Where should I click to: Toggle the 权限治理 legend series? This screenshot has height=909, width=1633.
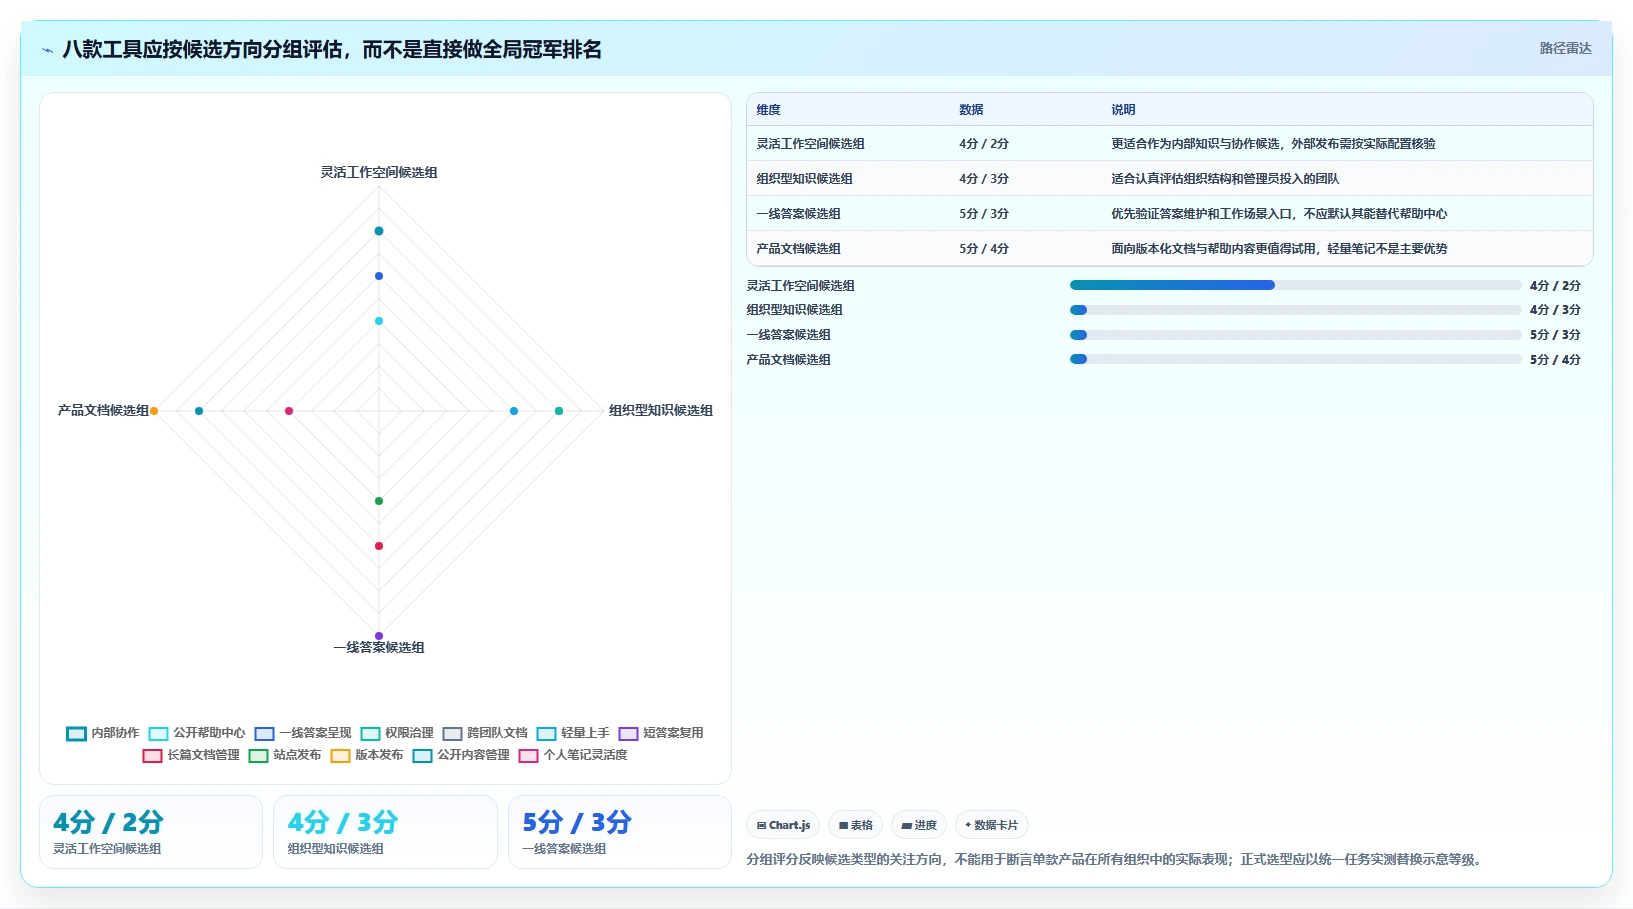pyautogui.click(x=397, y=733)
